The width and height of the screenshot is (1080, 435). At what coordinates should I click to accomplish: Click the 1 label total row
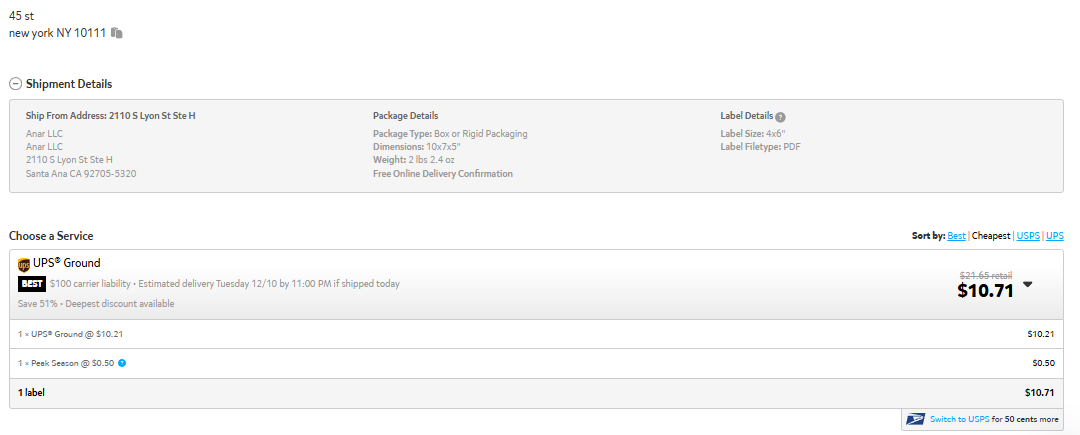pyautogui.click(x=537, y=393)
